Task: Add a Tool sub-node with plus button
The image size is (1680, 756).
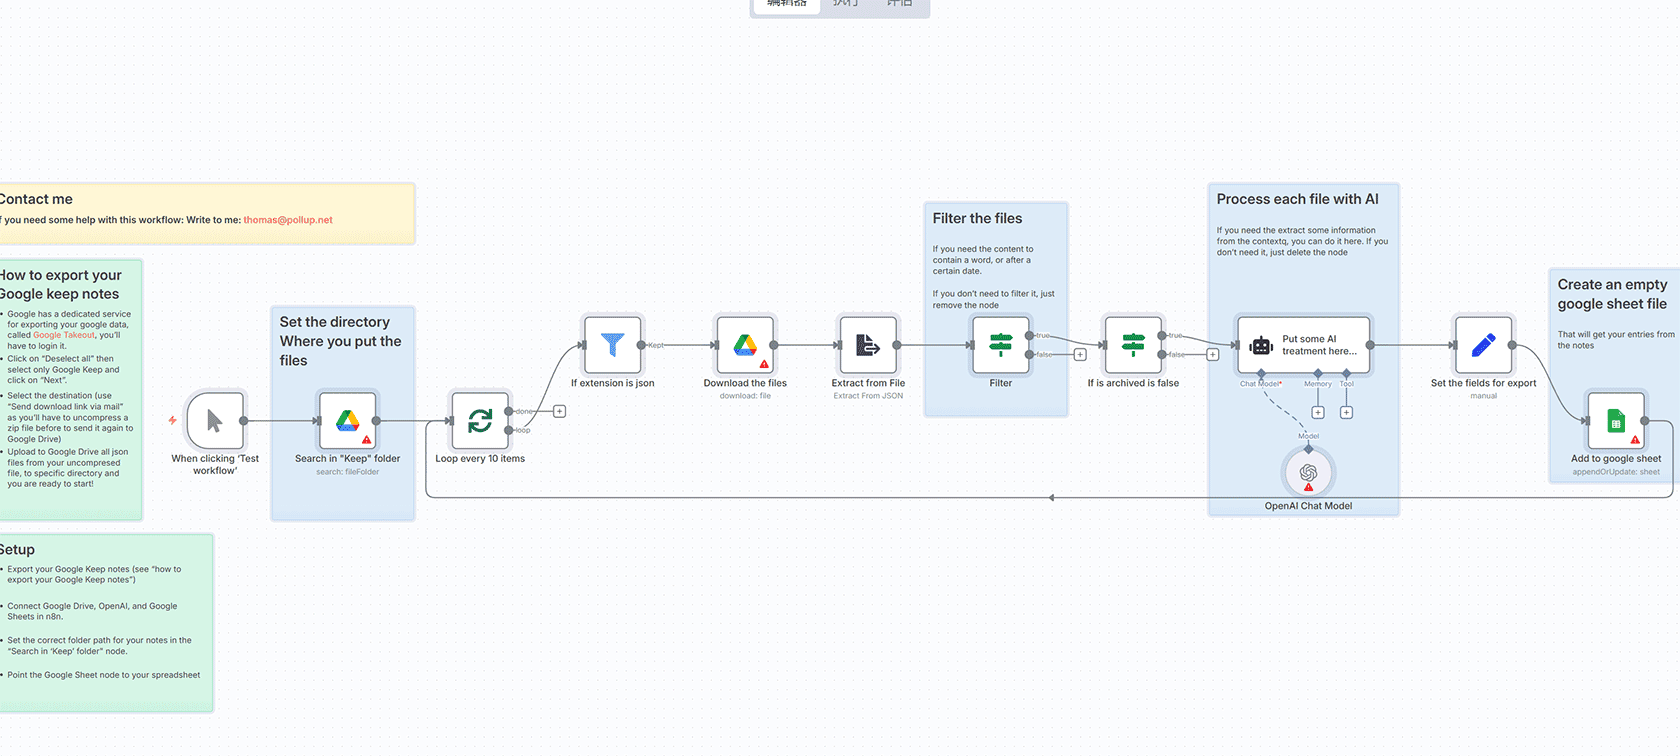Action: pos(1346,413)
